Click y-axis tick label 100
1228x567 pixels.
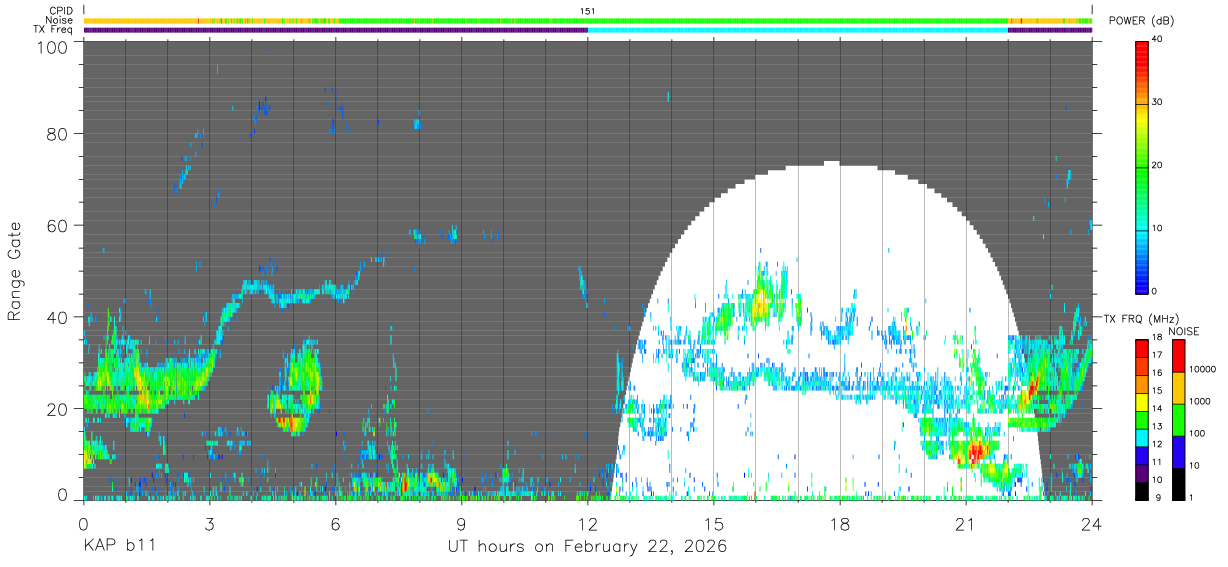[x=54, y=46]
